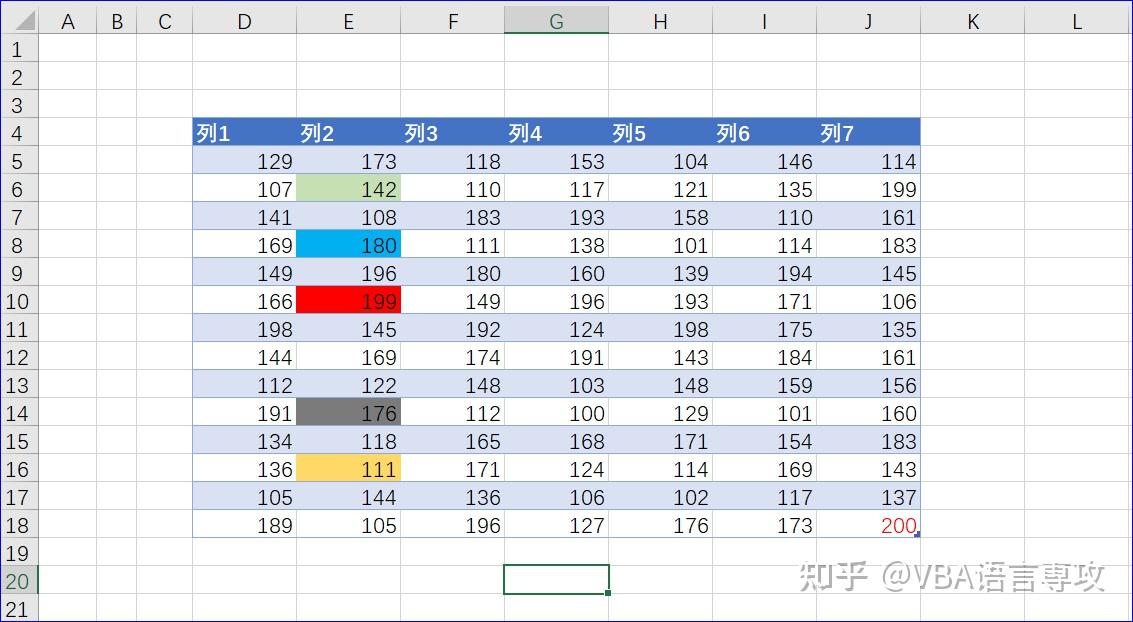Select cell G18 containing 127
This screenshot has height=622, width=1133.
[x=556, y=525]
